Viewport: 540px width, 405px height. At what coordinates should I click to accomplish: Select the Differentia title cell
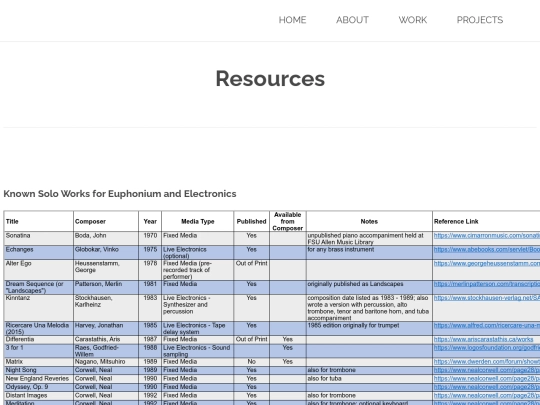(39, 340)
